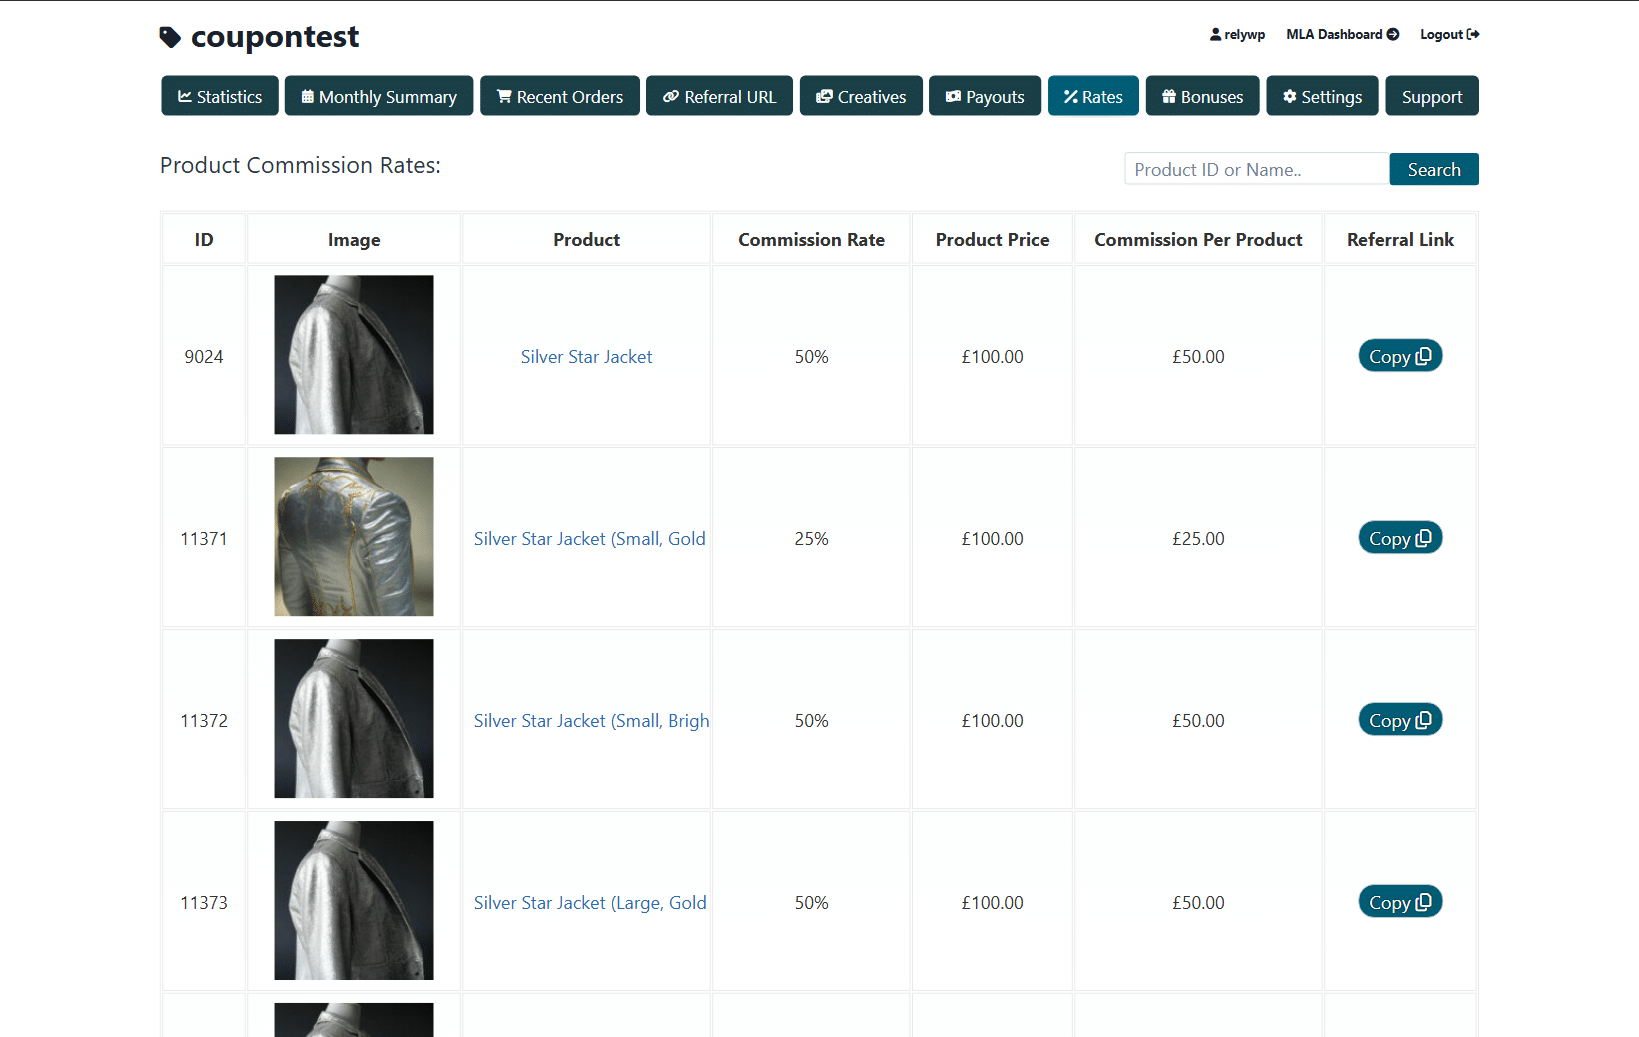Screen dimensions: 1639x1037
Task: Copy referral link for product 11371
Action: (x=1400, y=538)
